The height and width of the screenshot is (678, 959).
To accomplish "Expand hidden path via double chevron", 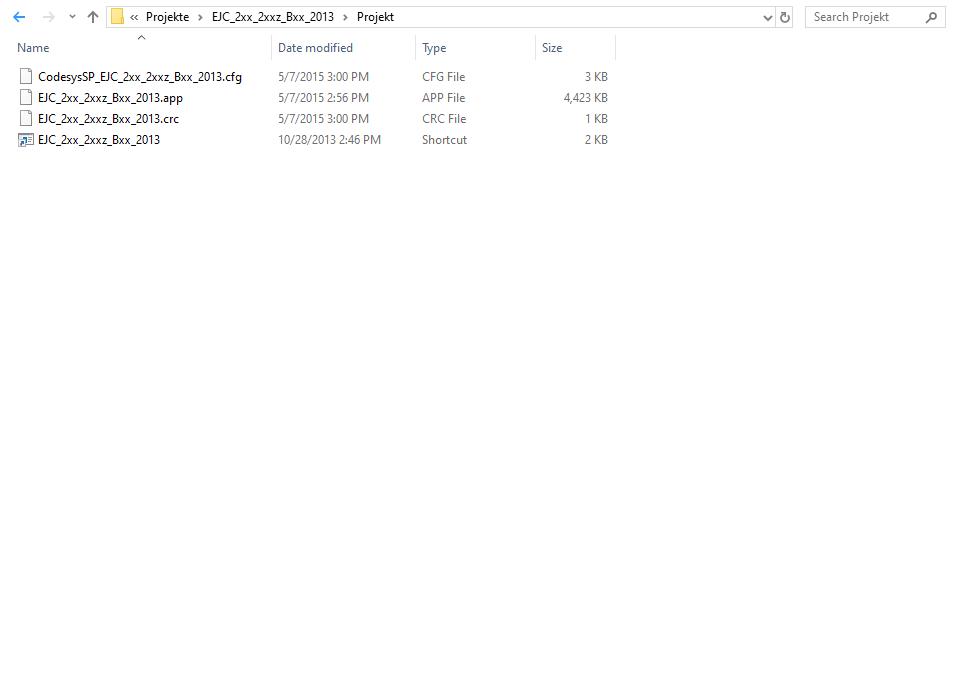I will click(x=134, y=17).
